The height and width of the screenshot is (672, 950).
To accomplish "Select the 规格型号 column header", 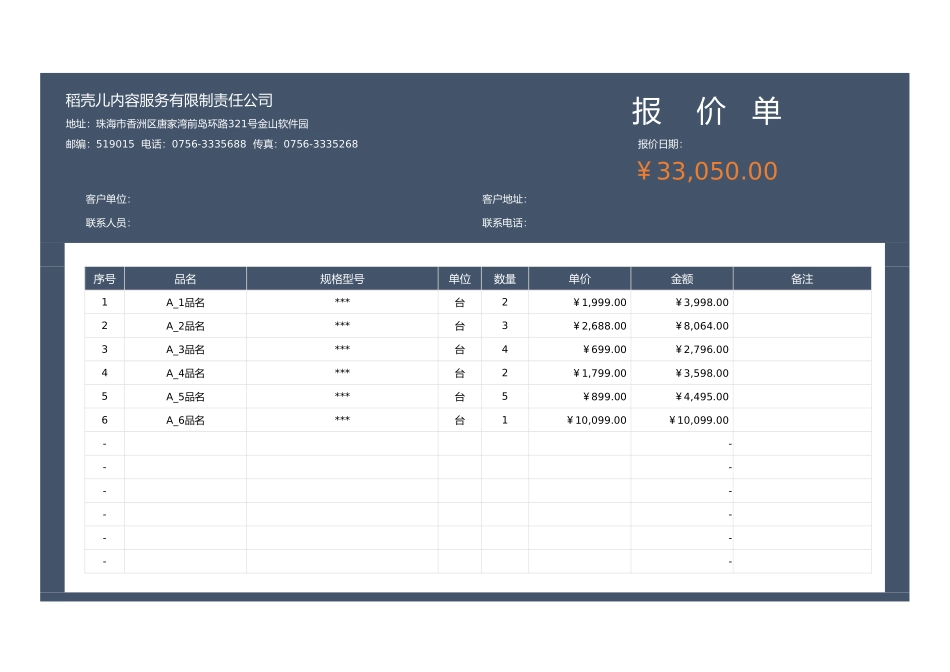I will (x=341, y=278).
